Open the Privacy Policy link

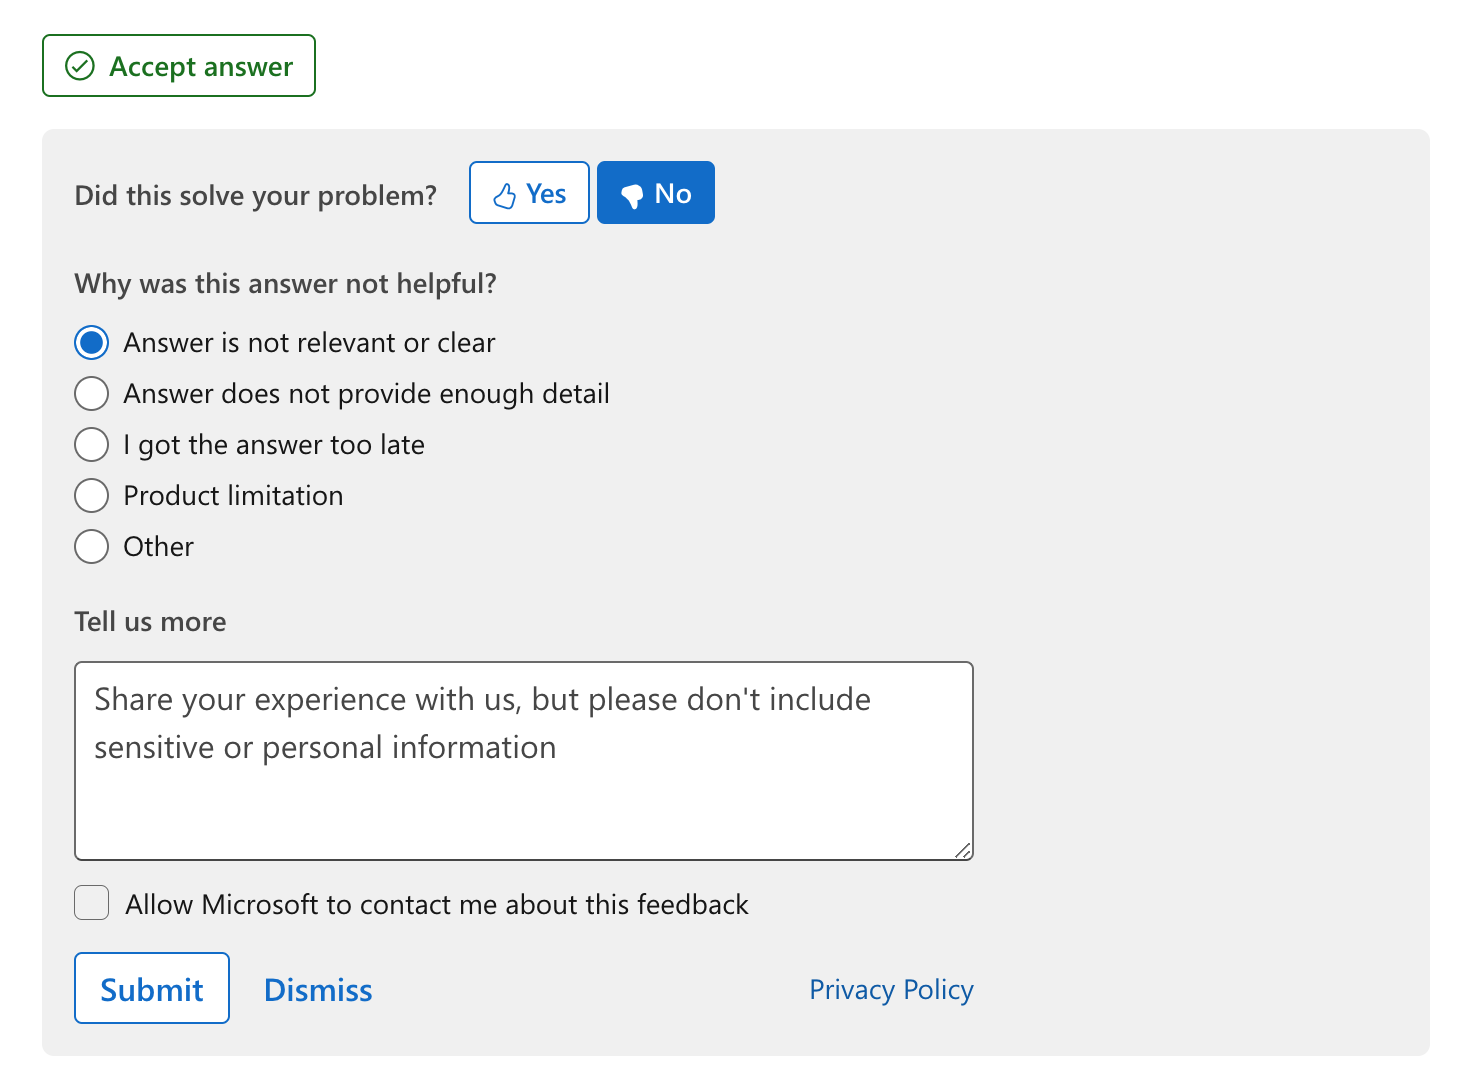pos(891,990)
